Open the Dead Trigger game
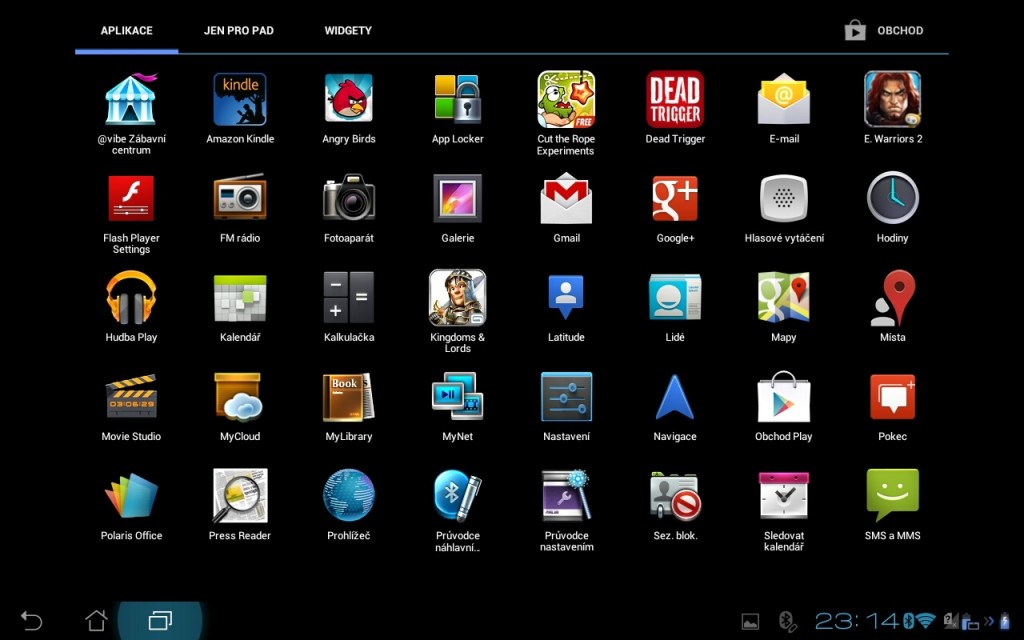Image resolution: width=1024 pixels, height=640 pixels. point(675,99)
